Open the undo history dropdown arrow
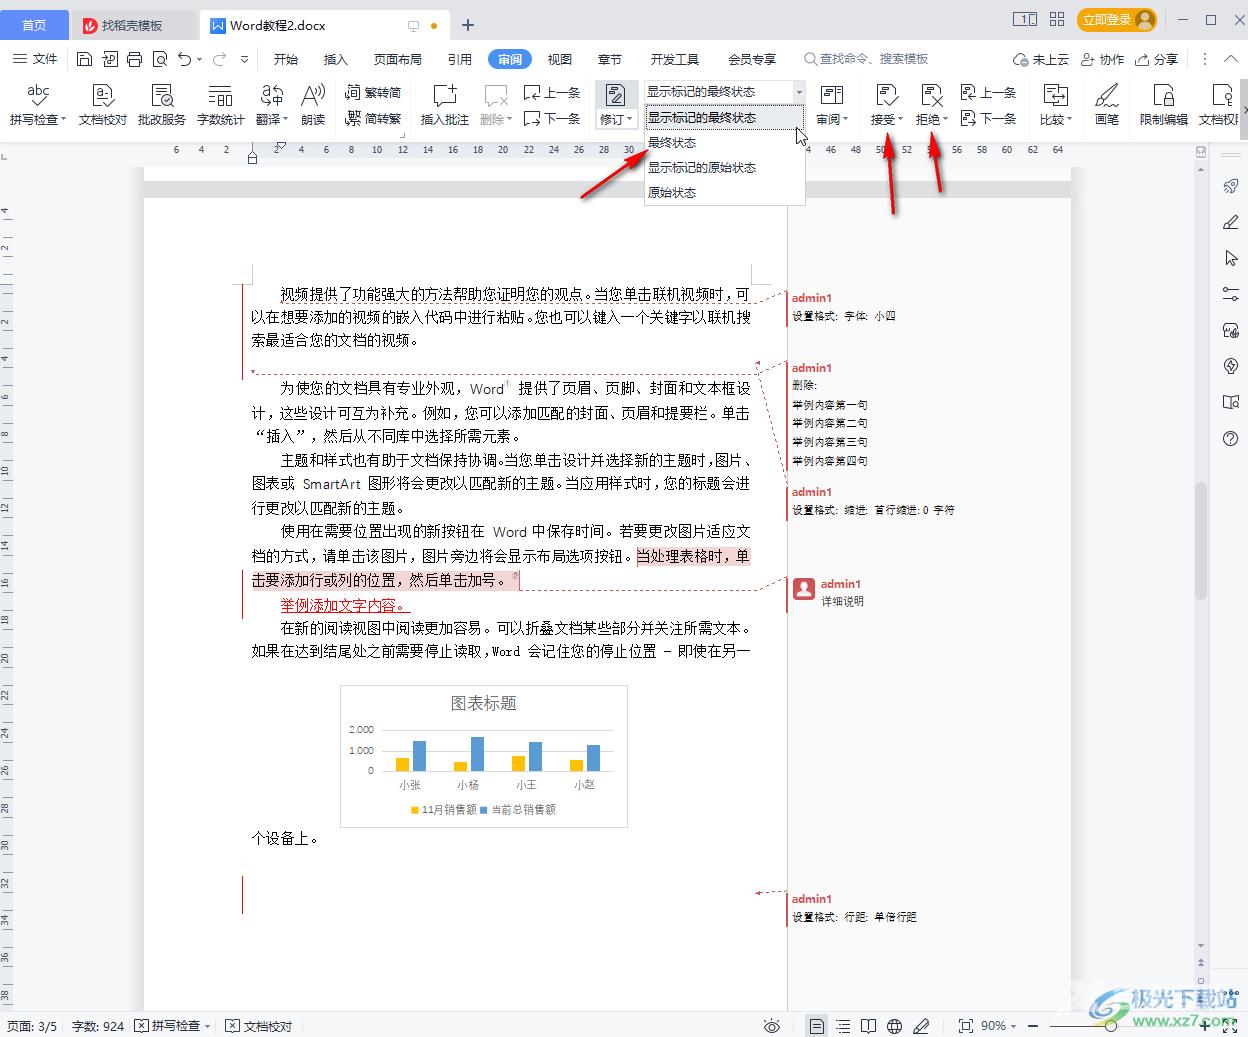Viewport: 1248px width, 1037px height. point(200,60)
